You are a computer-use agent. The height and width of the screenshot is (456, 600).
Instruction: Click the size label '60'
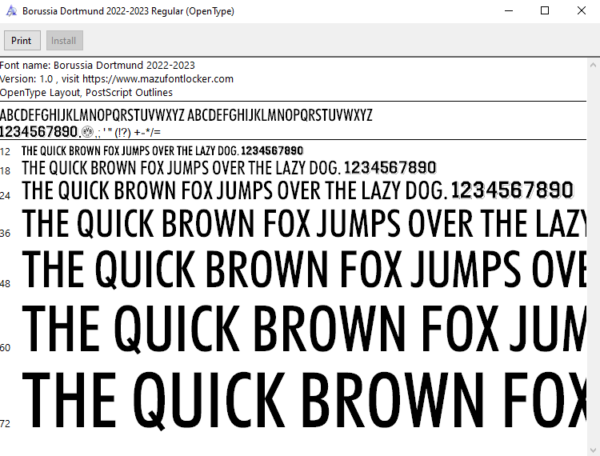coord(5,348)
